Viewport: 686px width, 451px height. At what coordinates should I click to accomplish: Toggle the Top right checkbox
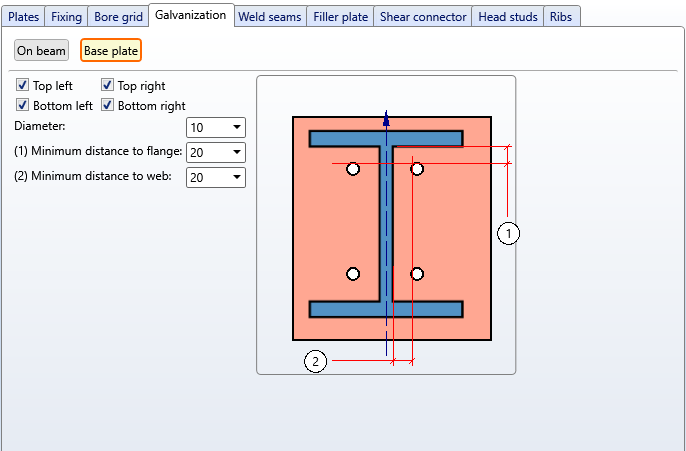point(108,86)
